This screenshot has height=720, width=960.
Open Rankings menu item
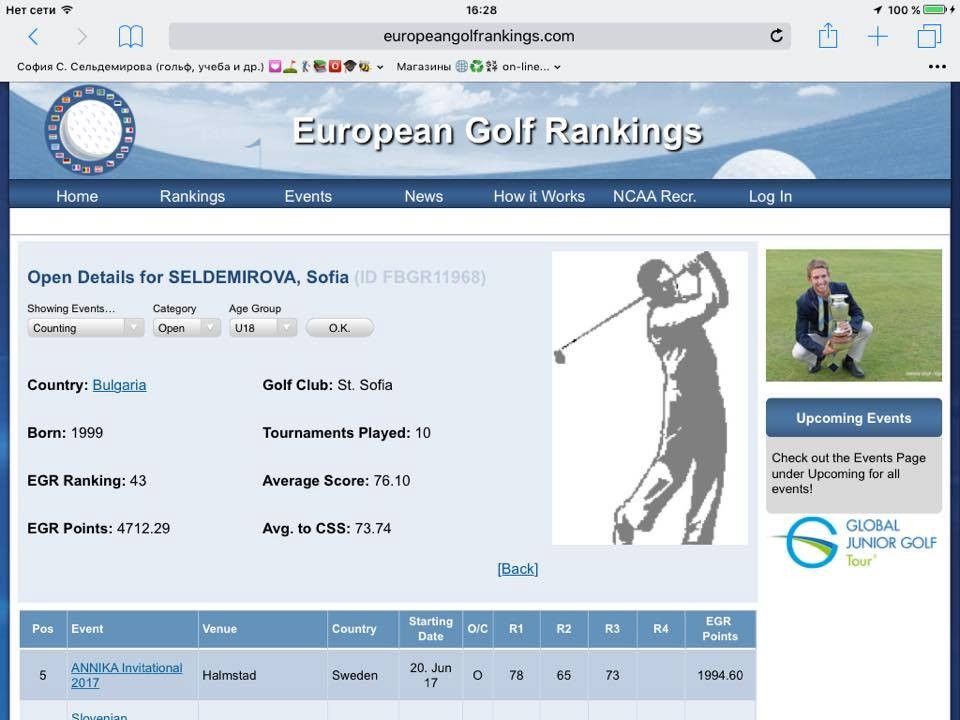coord(192,196)
